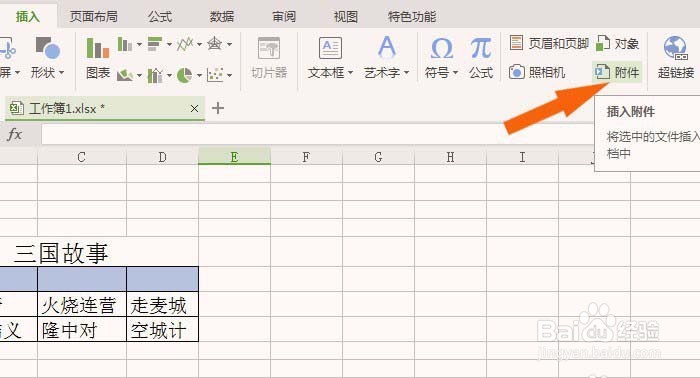The image size is (700, 378).
Task: Select the radar chart type icon
Action: [x=215, y=44]
